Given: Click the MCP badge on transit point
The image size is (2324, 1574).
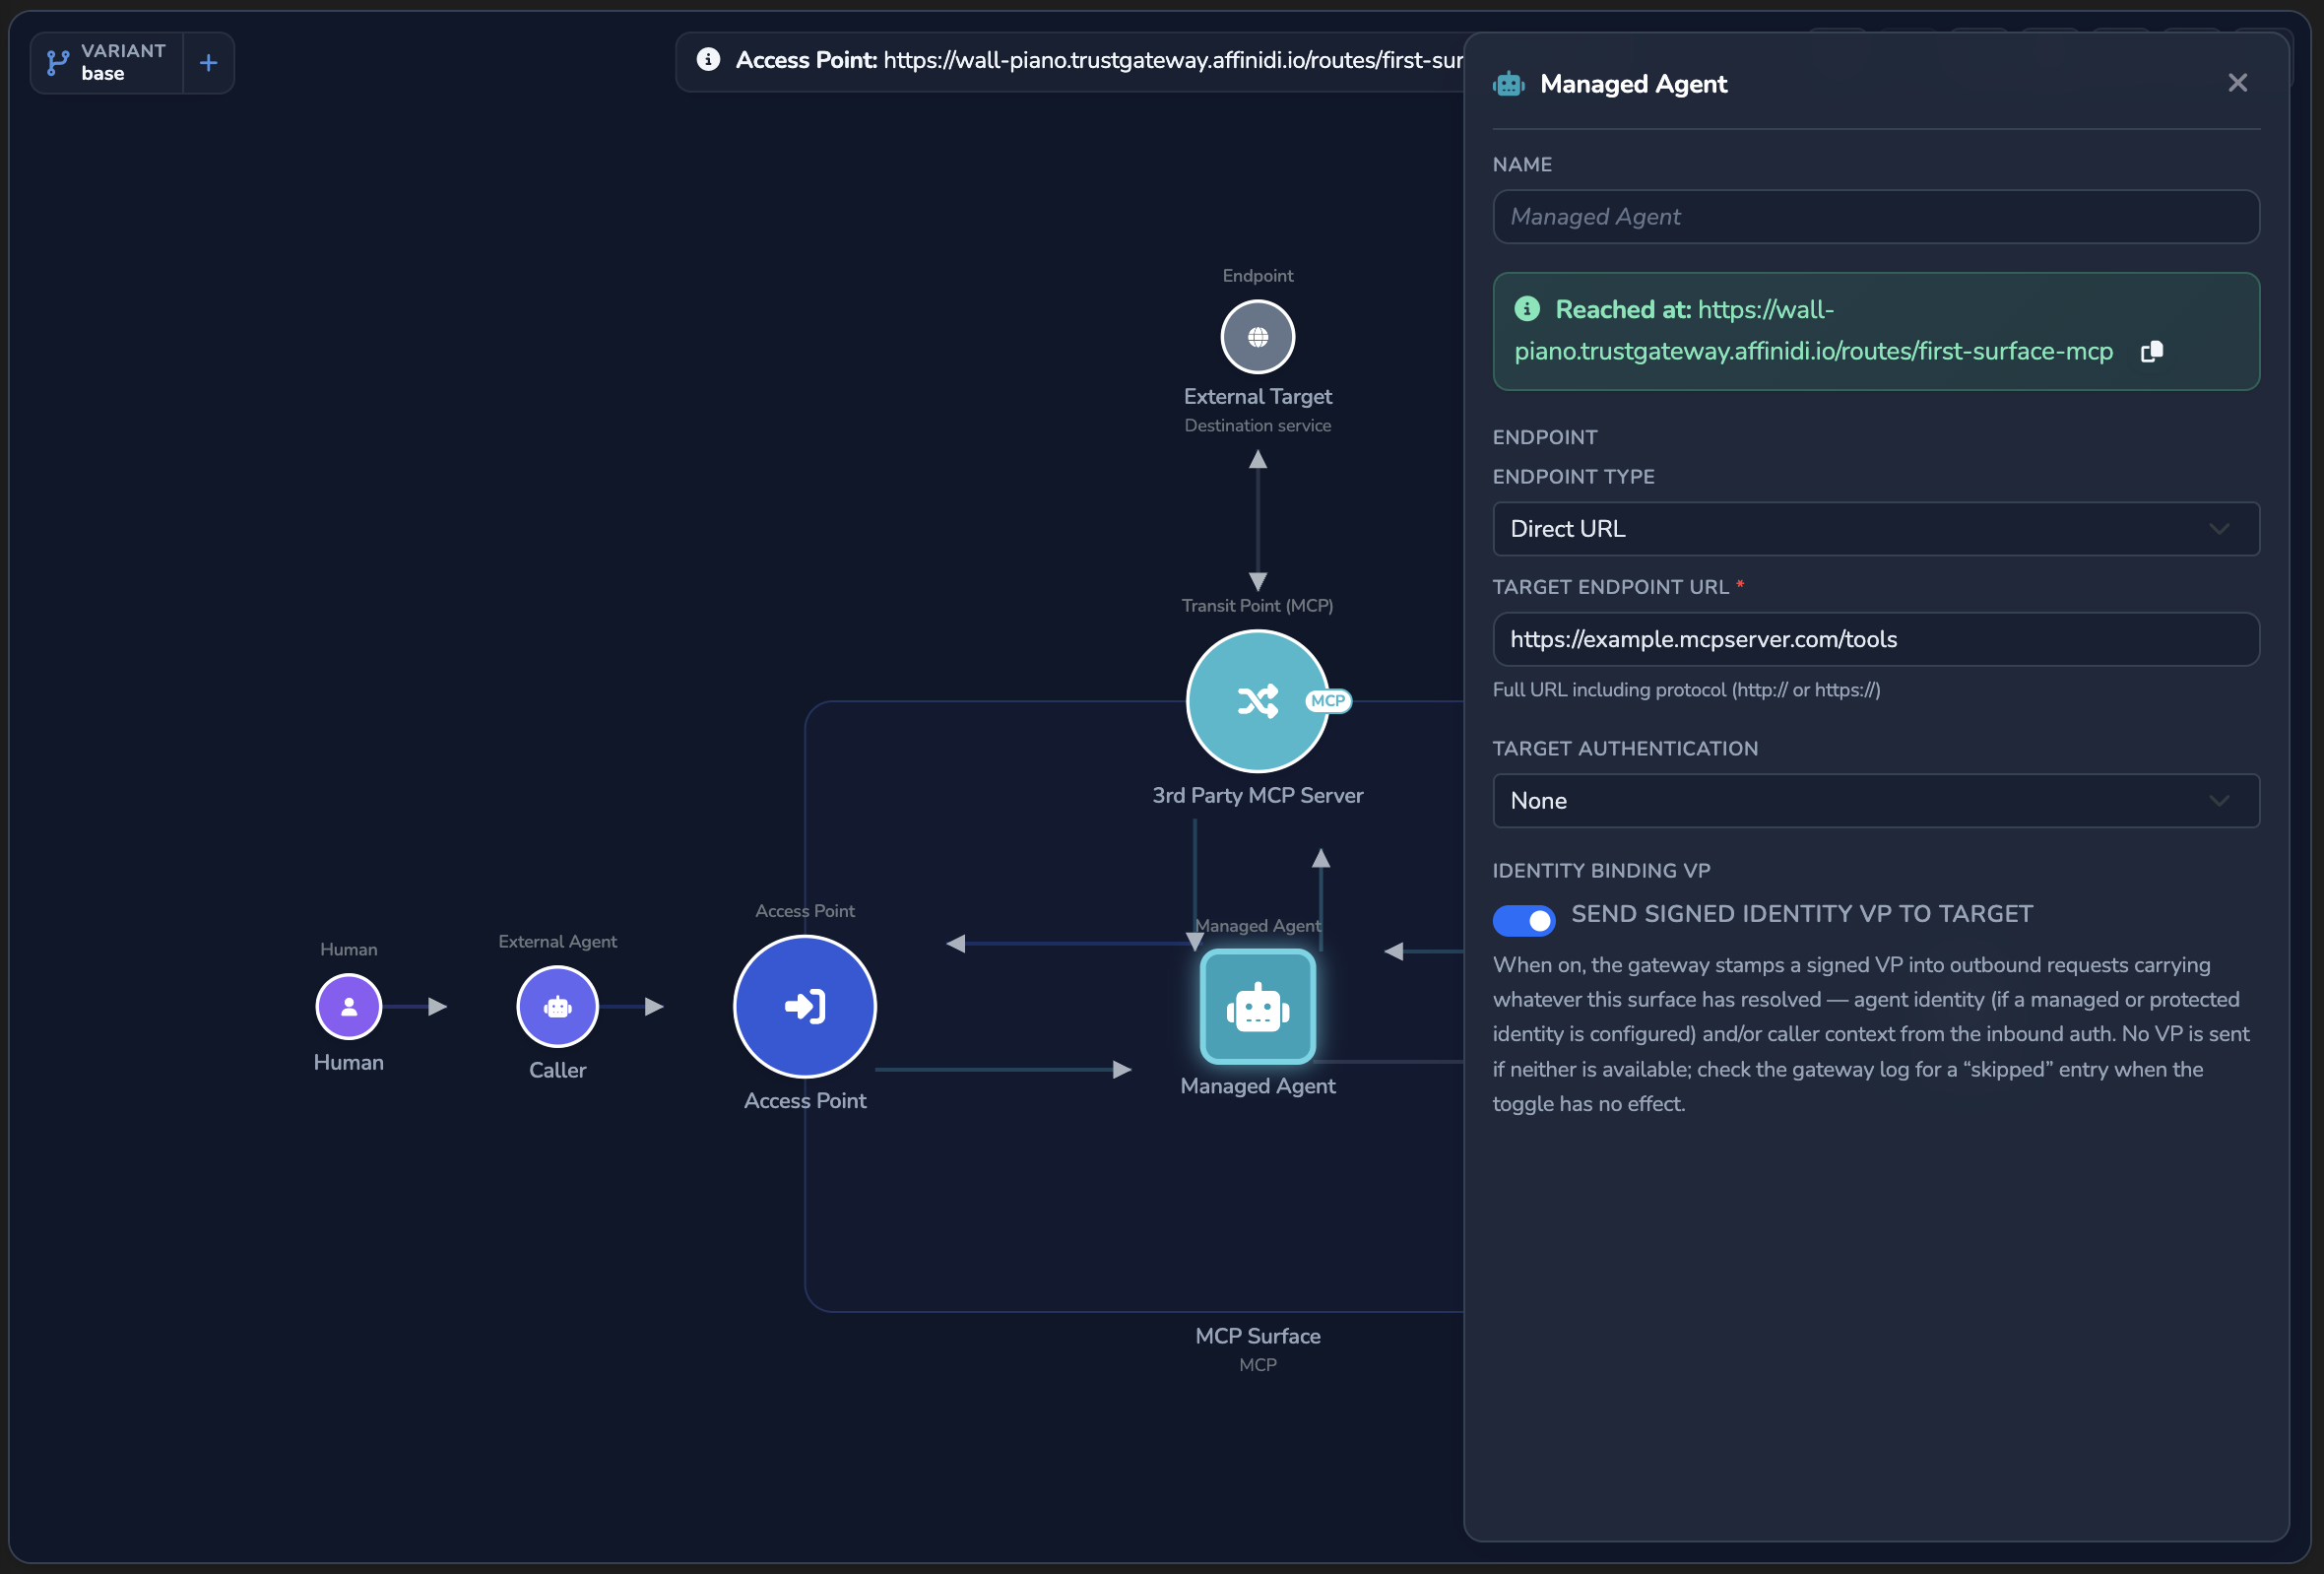Looking at the screenshot, I should (1327, 701).
